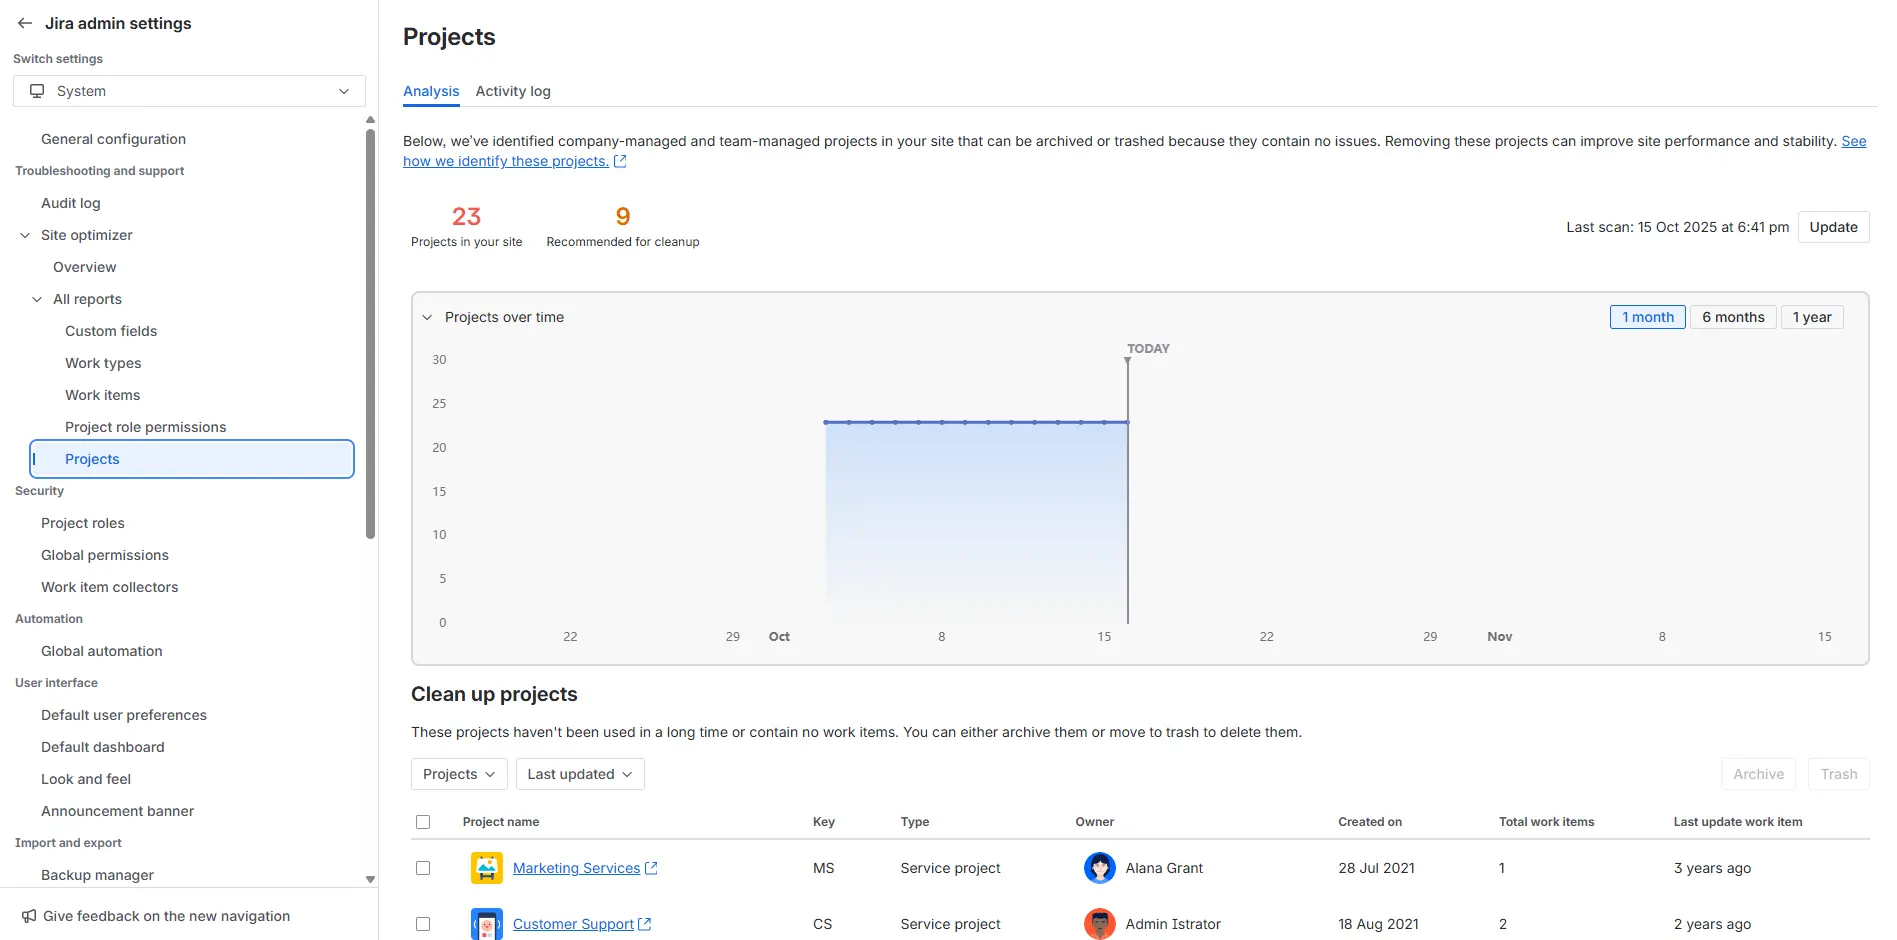Screen dimensions: 1897x940
Task: Open Custom fields report in sidebar
Action: (x=111, y=331)
